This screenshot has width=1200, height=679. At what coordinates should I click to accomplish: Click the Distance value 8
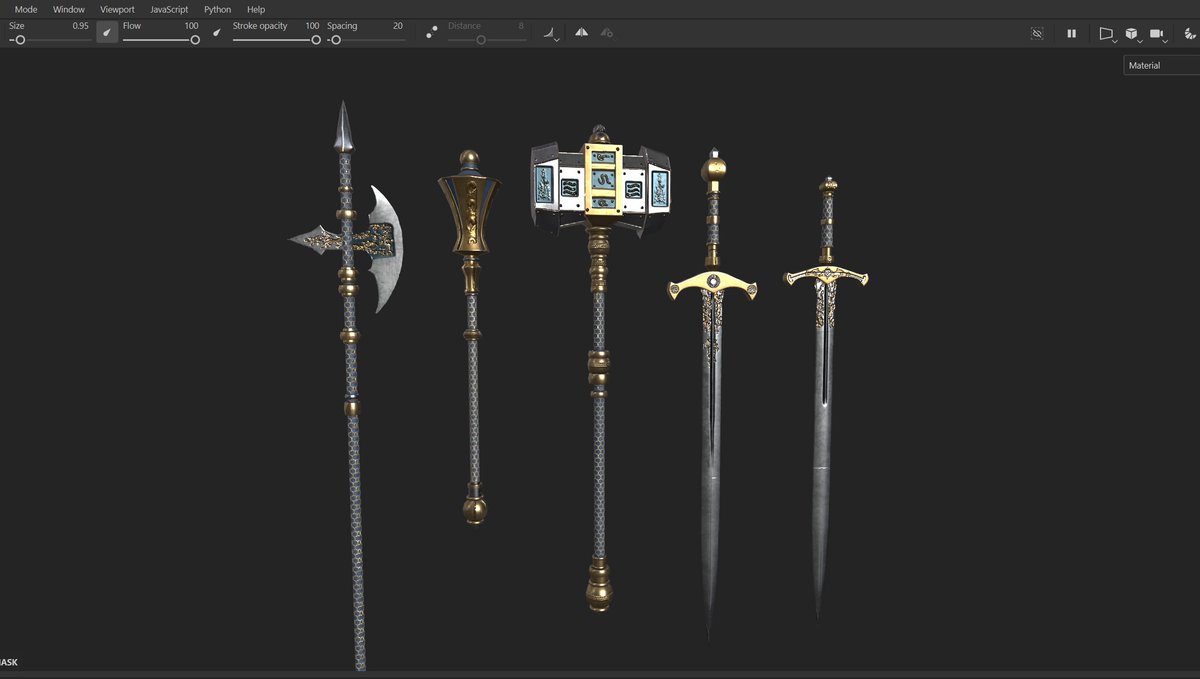coord(520,26)
